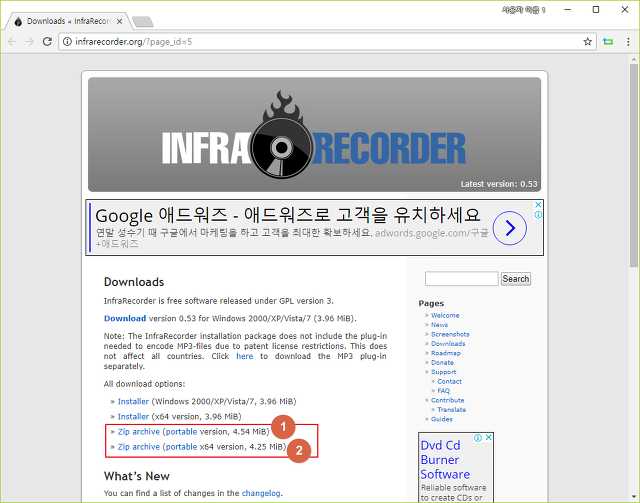Open the Contribute page link
640x503 pixels.
tap(447, 400)
